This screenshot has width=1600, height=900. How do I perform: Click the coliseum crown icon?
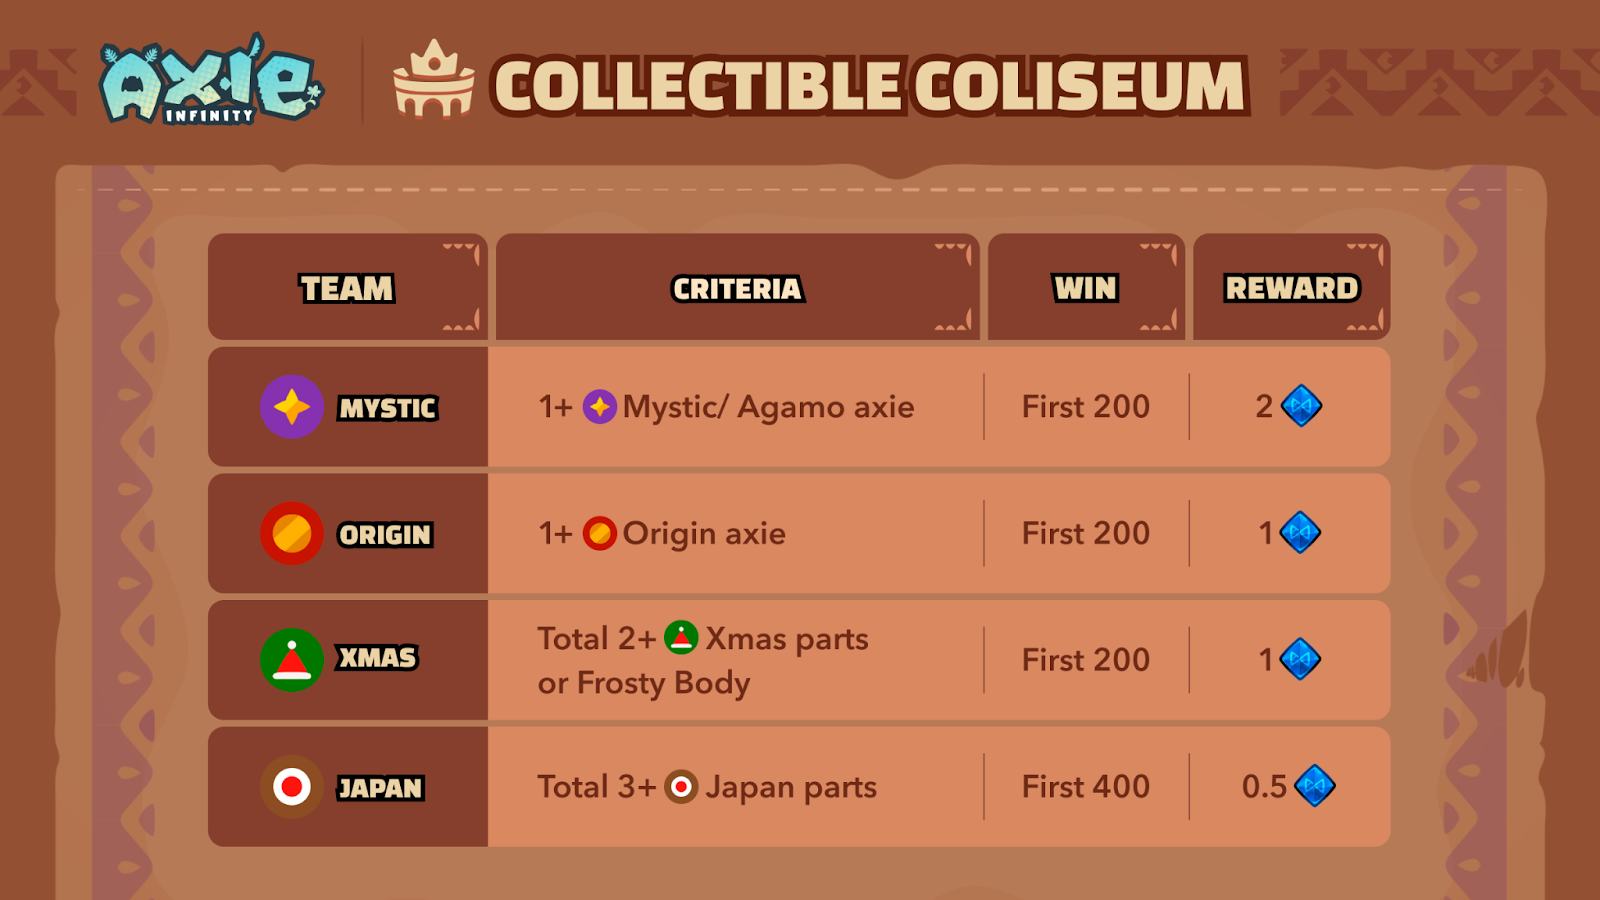pos(433,80)
